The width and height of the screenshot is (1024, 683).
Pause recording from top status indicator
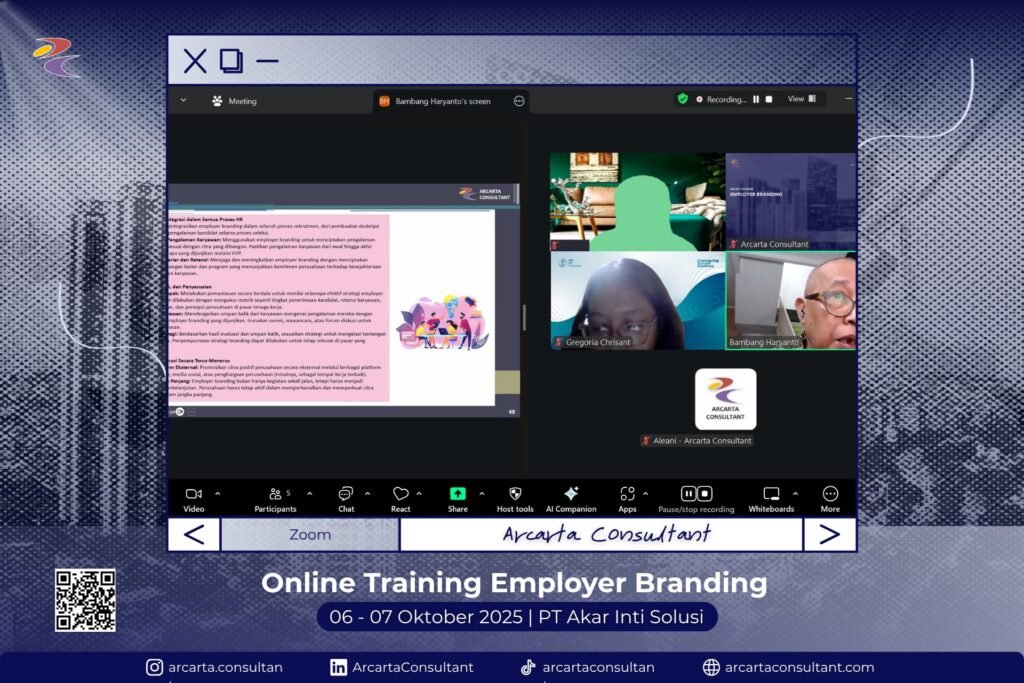point(756,99)
